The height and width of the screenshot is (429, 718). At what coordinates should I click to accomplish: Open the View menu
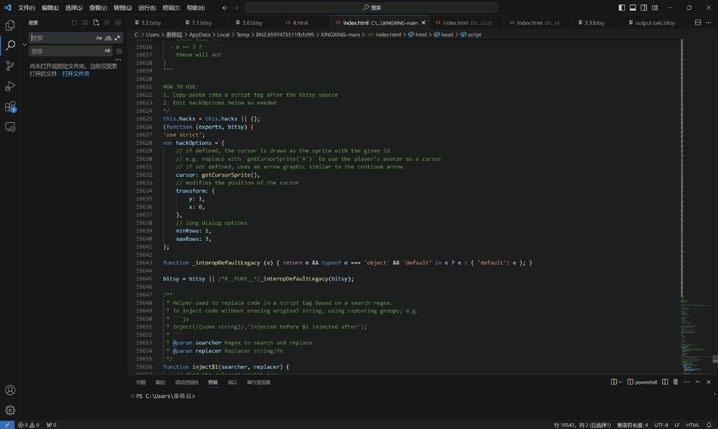[x=98, y=8]
